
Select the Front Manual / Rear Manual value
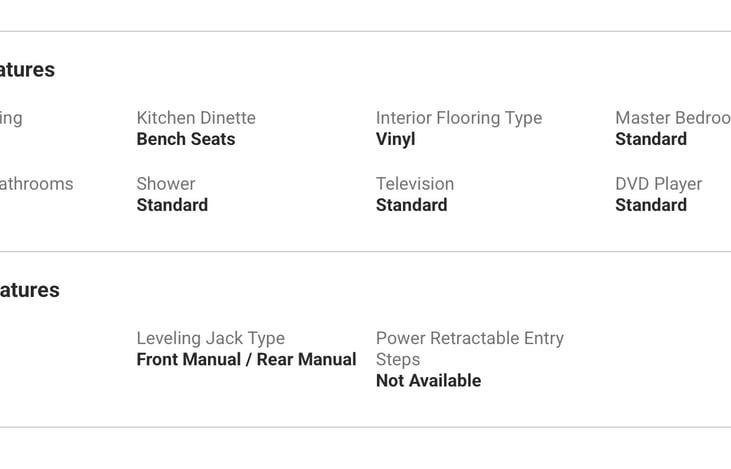246,359
